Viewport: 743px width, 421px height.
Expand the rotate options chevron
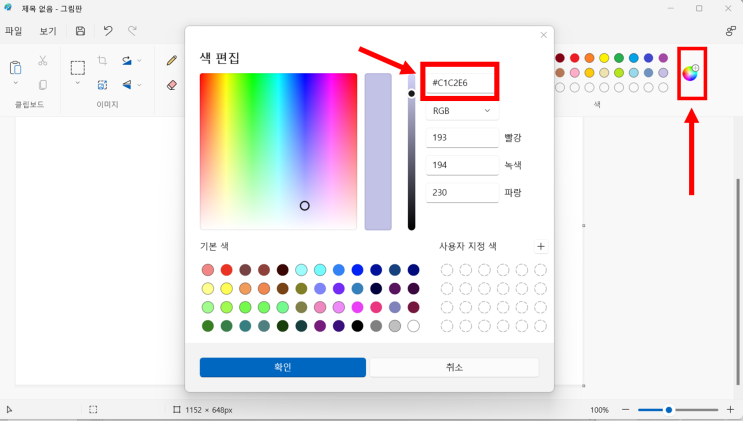(x=139, y=61)
